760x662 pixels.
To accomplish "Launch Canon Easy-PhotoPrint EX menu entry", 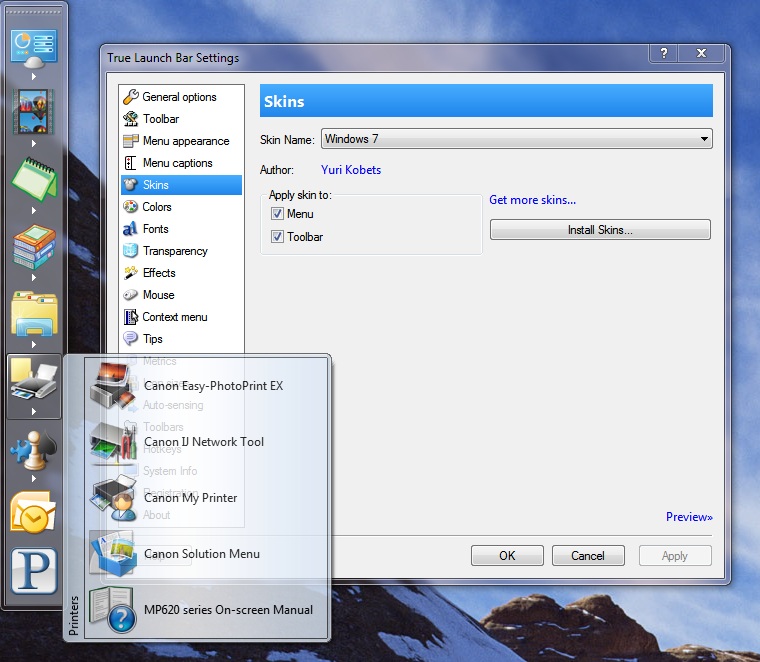I will pyautogui.click(x=206, y=386).
